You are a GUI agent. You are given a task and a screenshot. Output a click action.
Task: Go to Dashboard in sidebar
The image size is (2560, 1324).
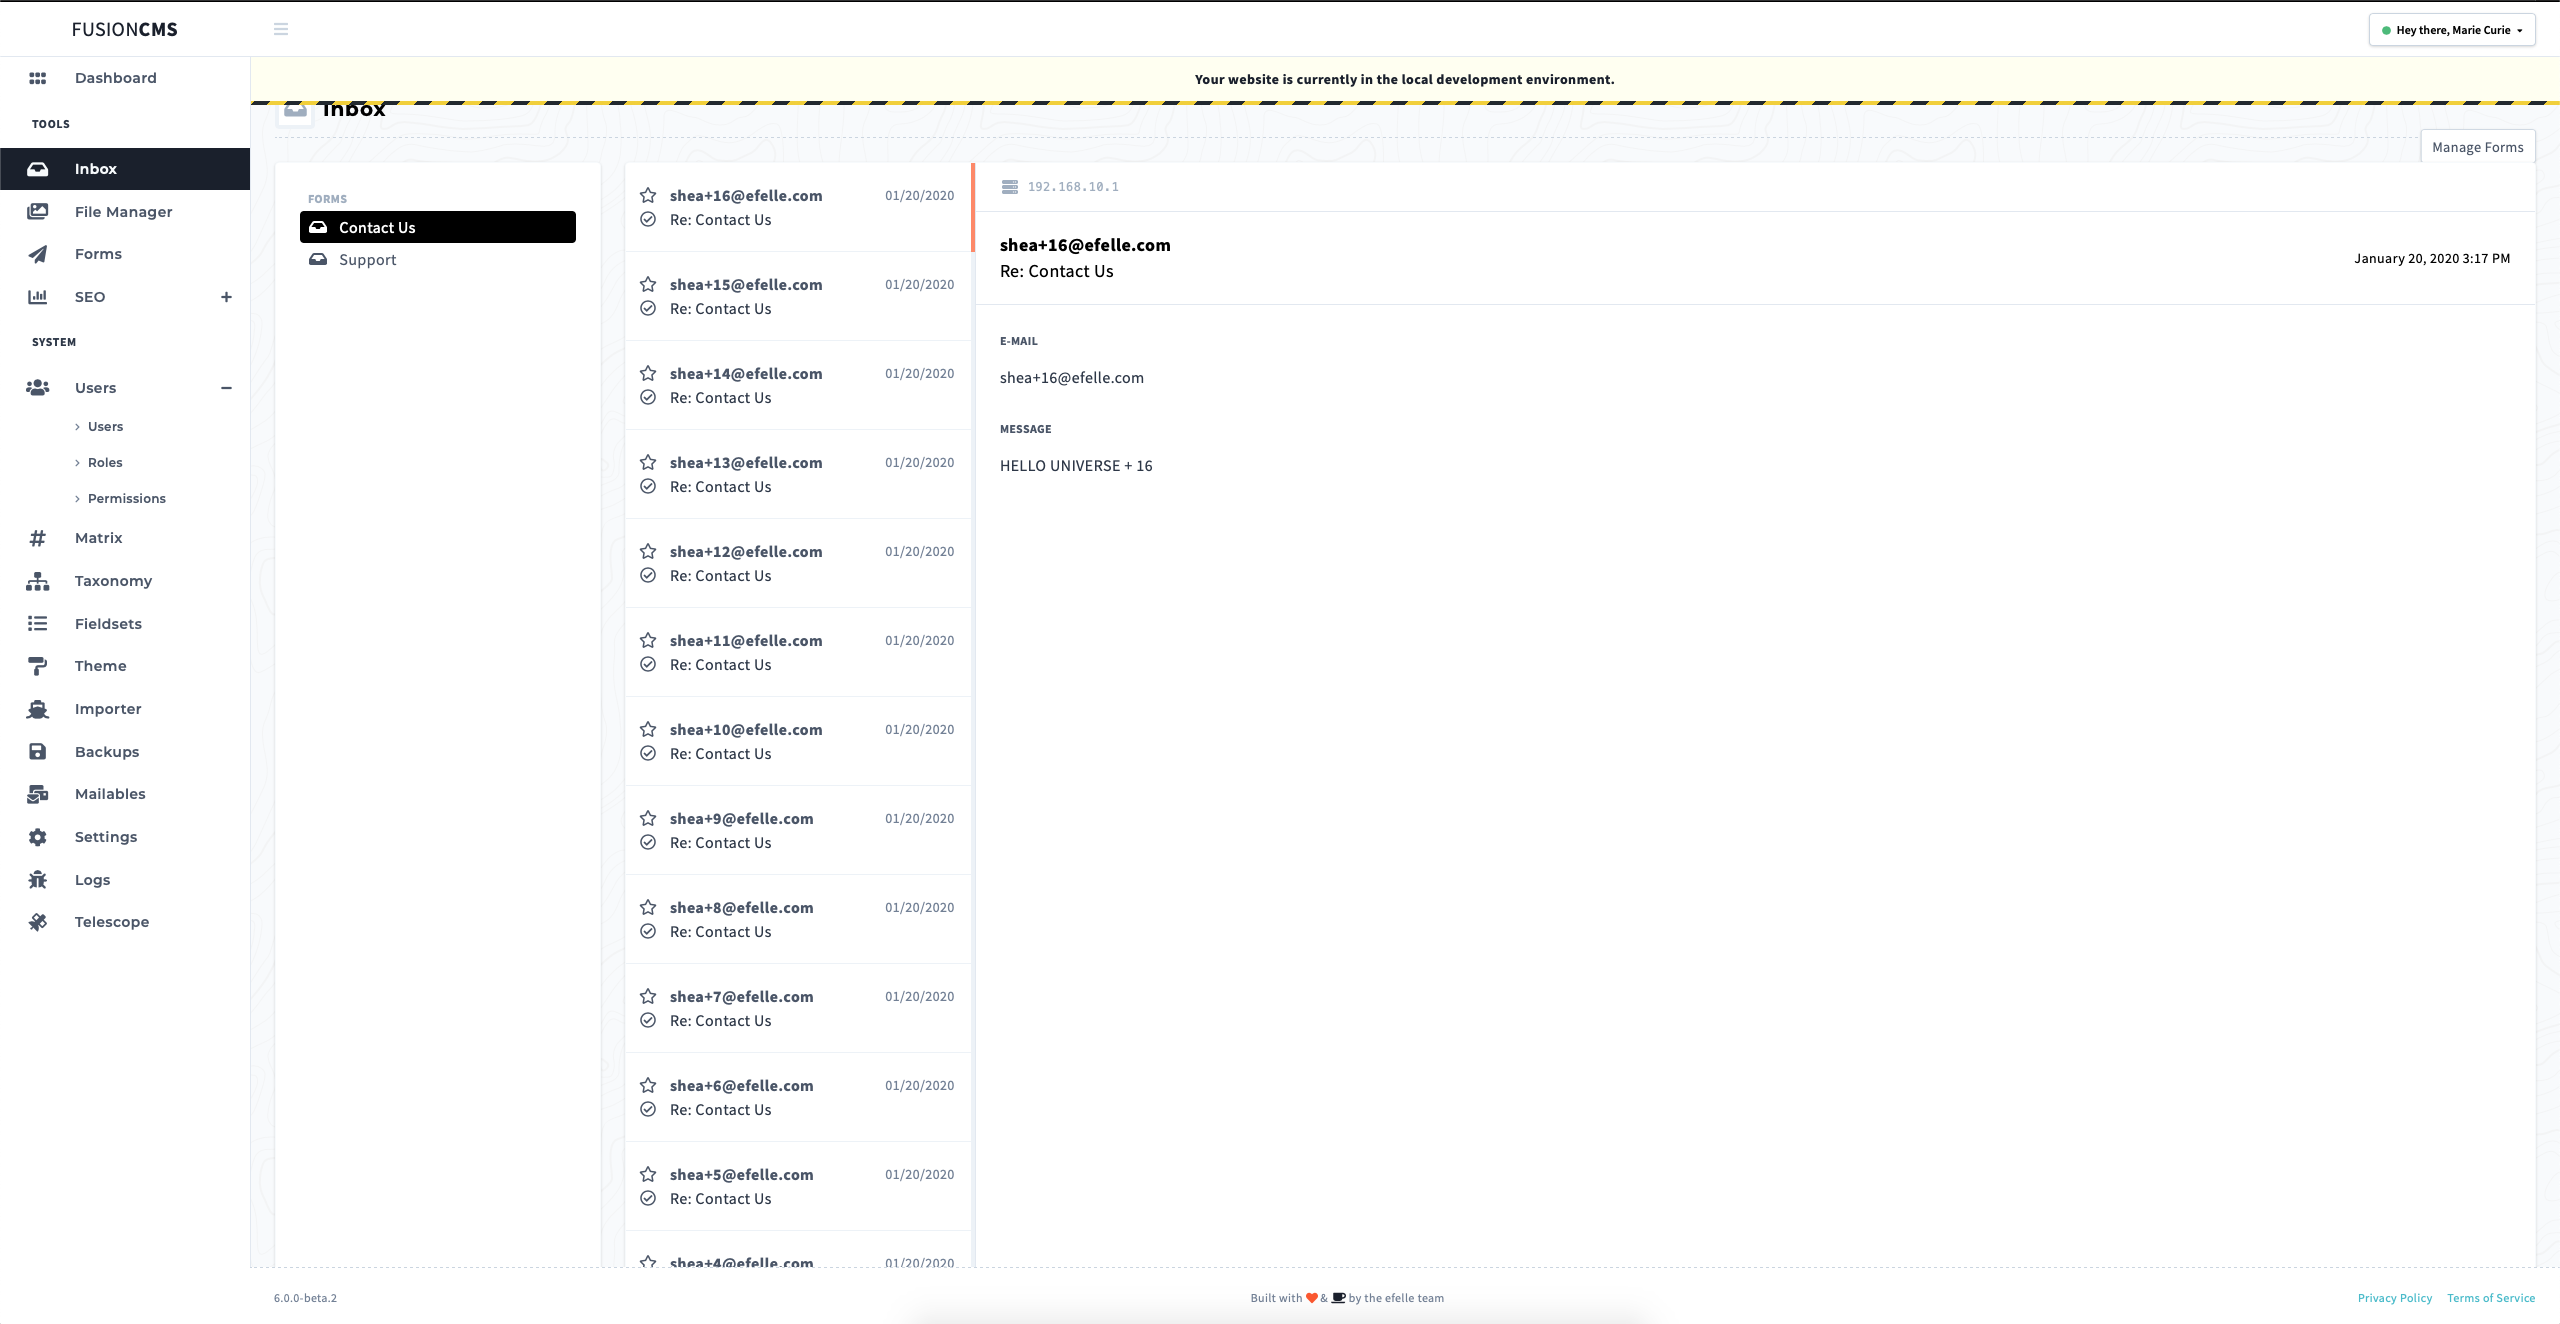[x=116, y=78]
